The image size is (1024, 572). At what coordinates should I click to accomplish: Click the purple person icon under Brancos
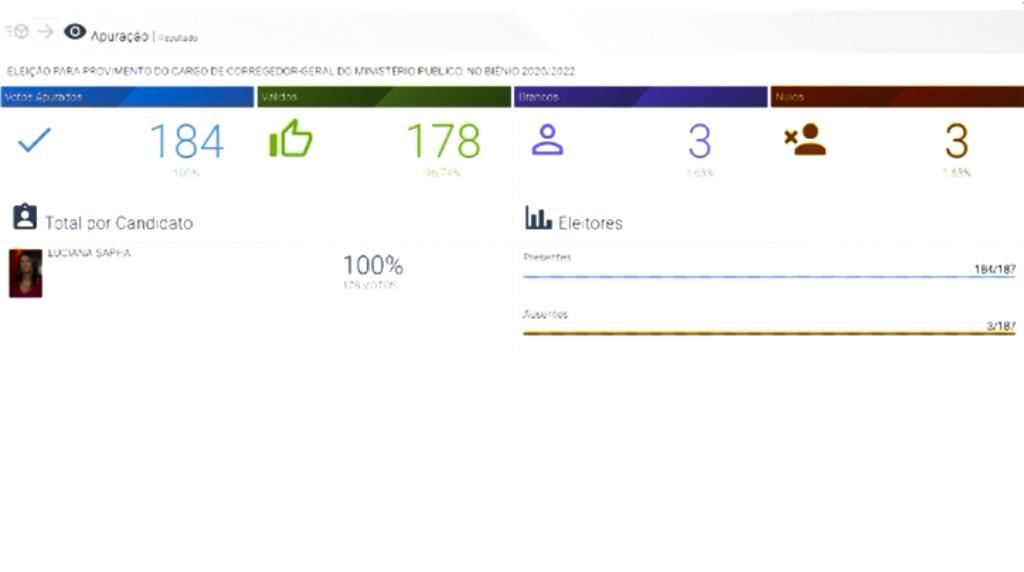coord(547,140)
